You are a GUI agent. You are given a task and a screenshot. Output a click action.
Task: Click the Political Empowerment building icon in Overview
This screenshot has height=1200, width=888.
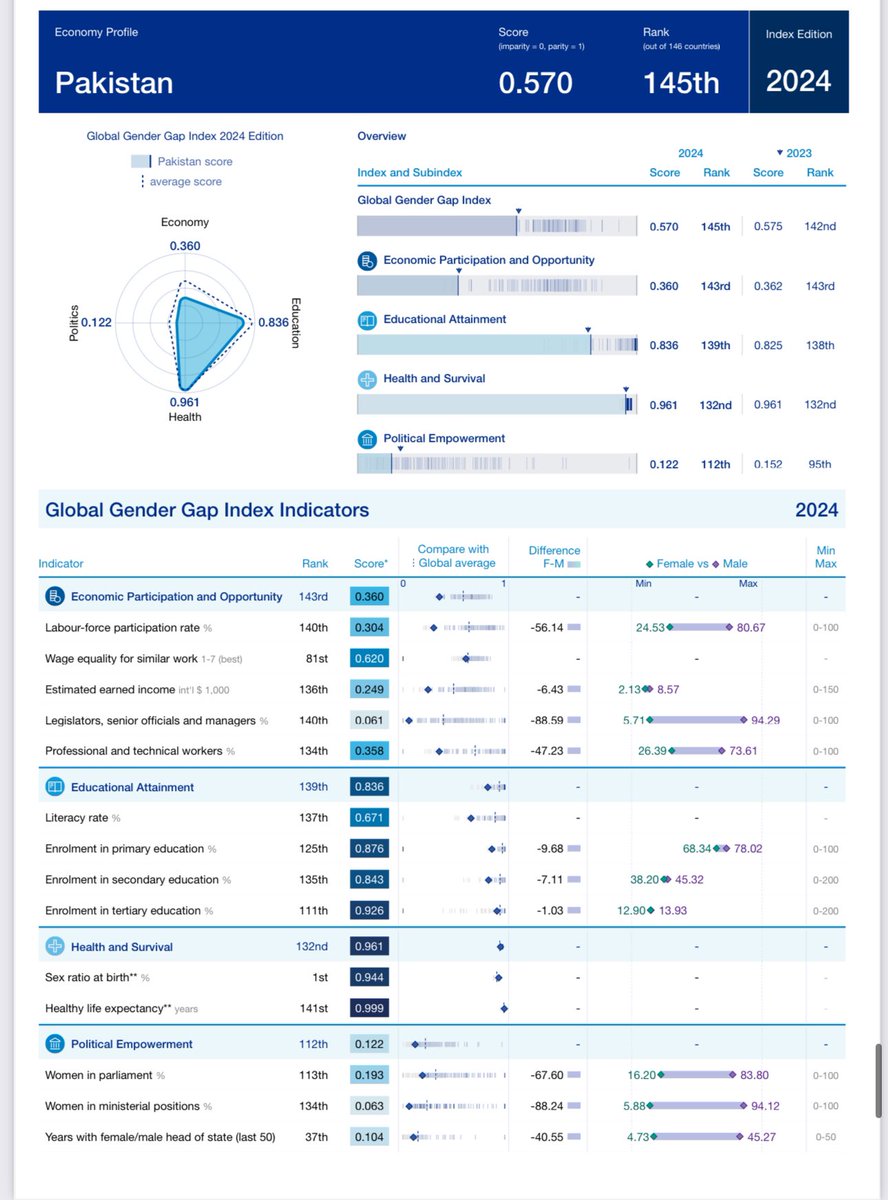pos(369,438)
